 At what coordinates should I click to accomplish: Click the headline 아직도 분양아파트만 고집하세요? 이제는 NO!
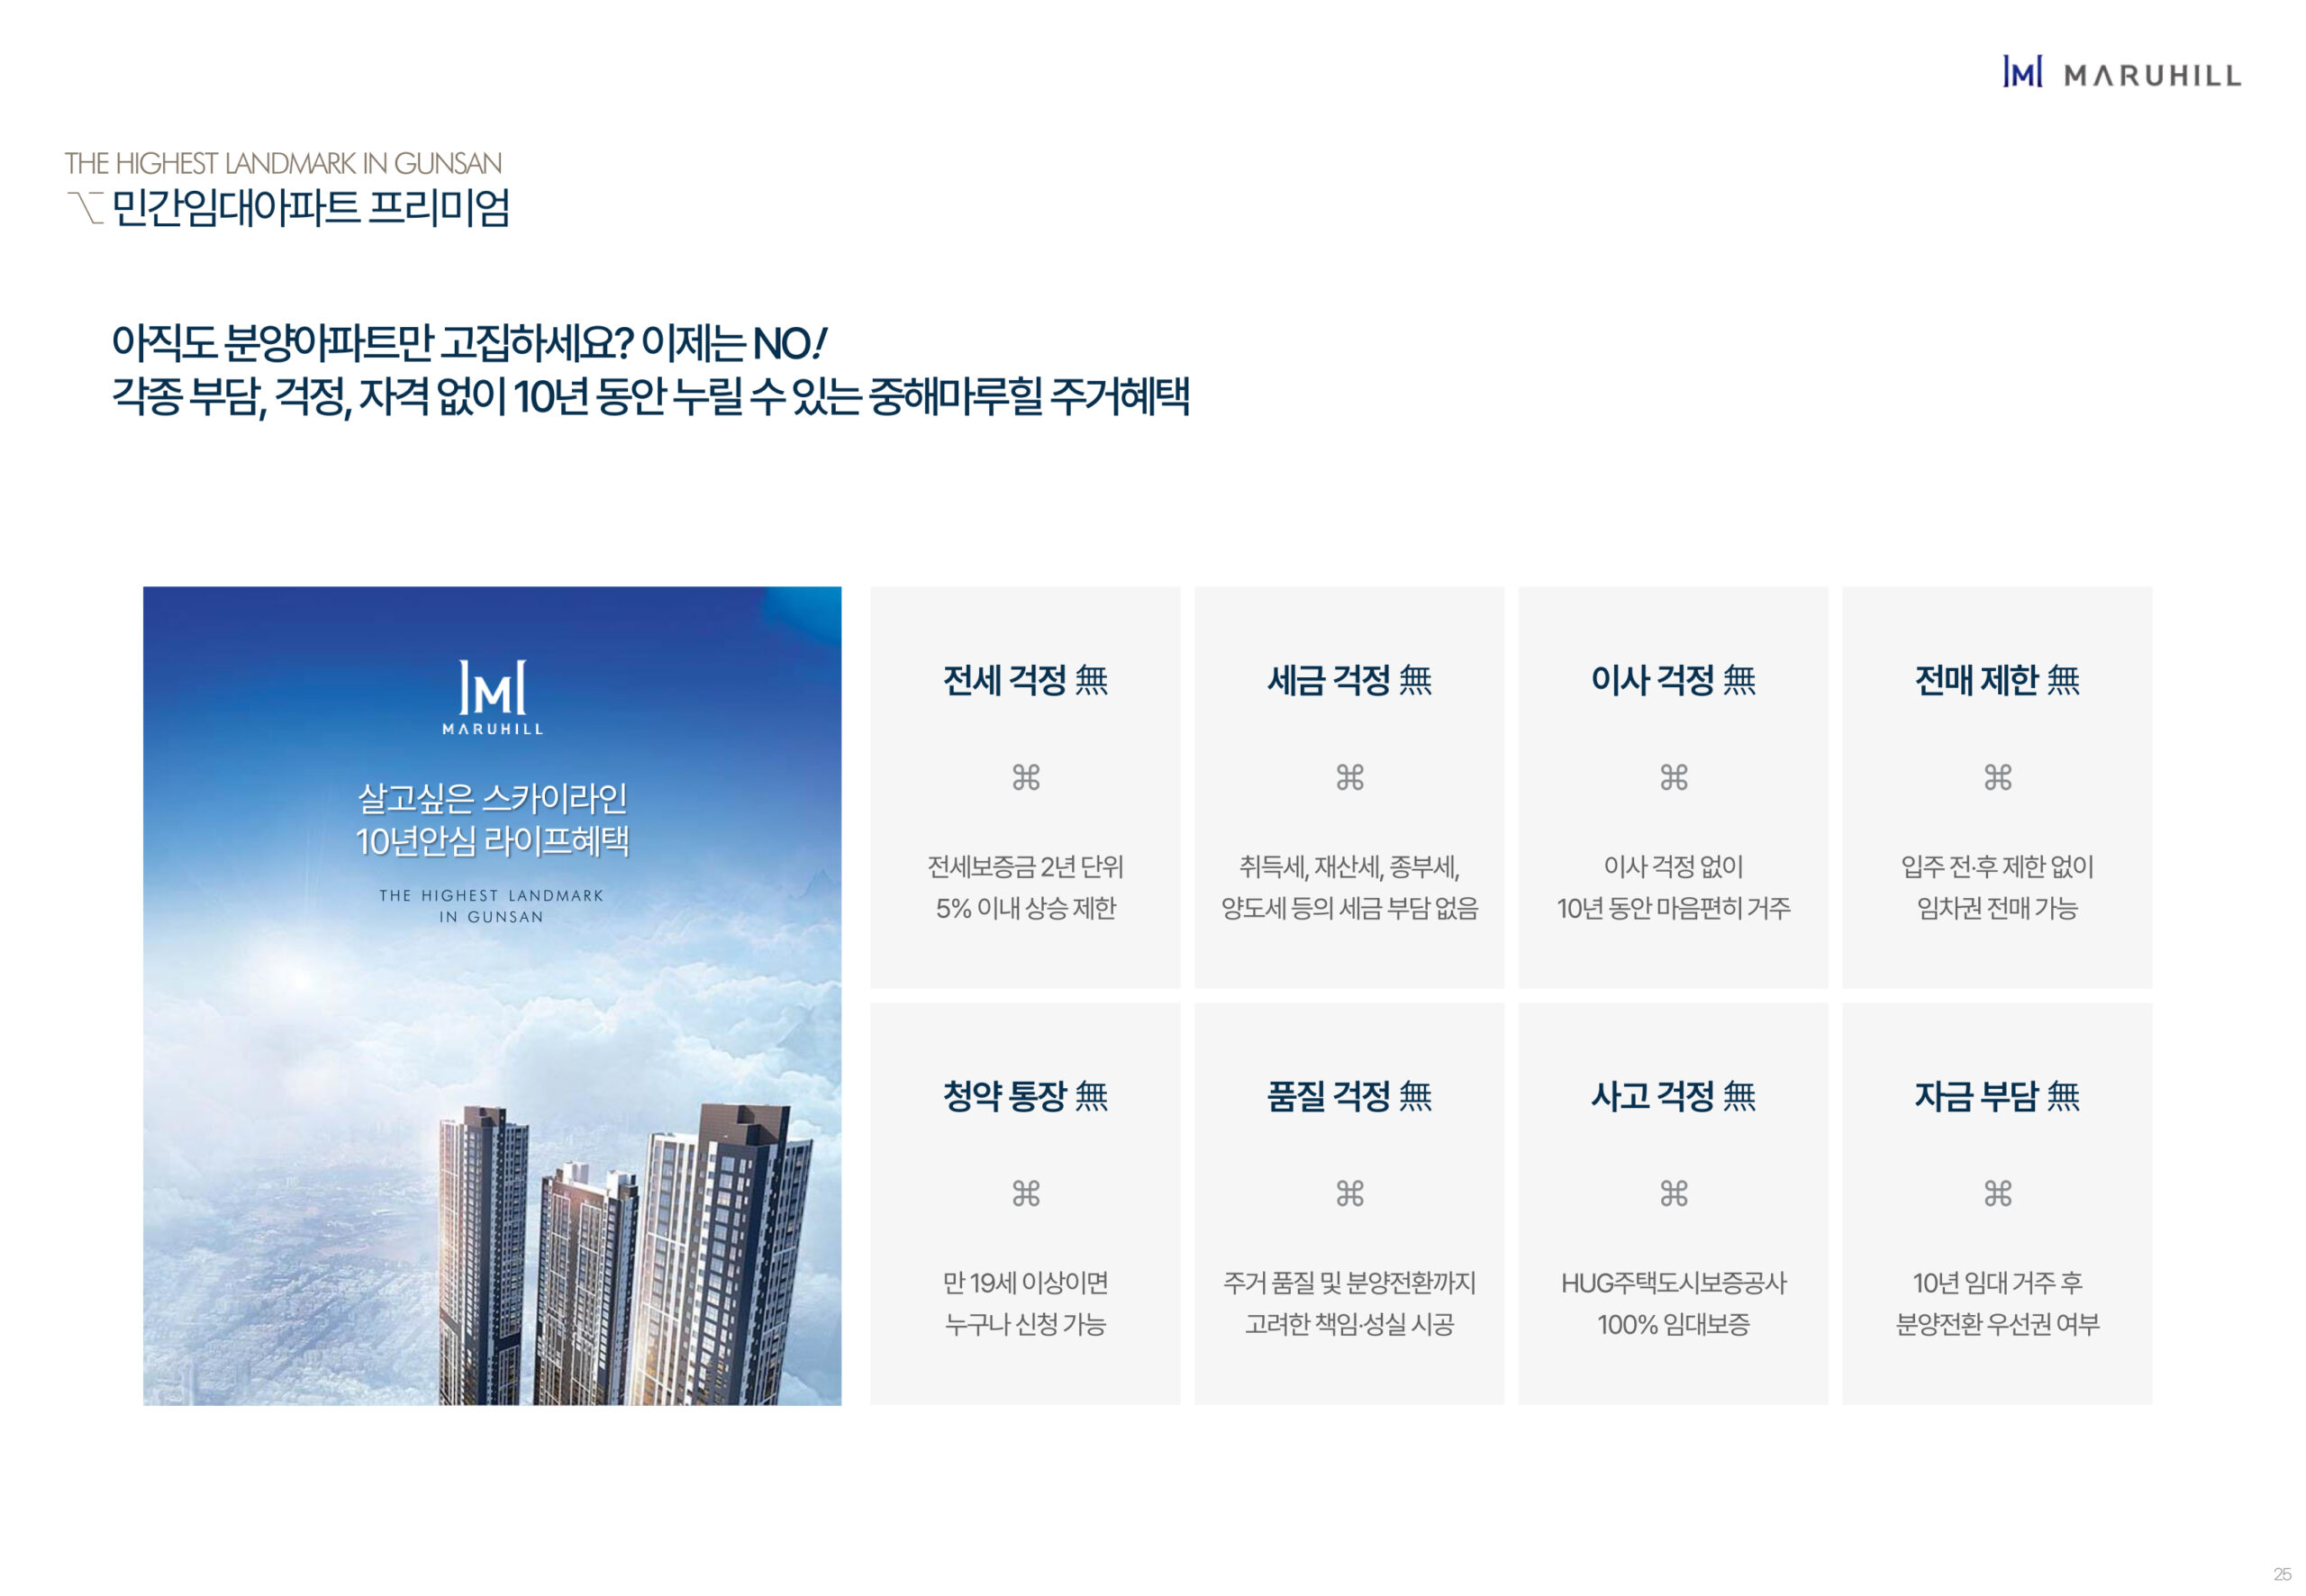coord(468,343)
